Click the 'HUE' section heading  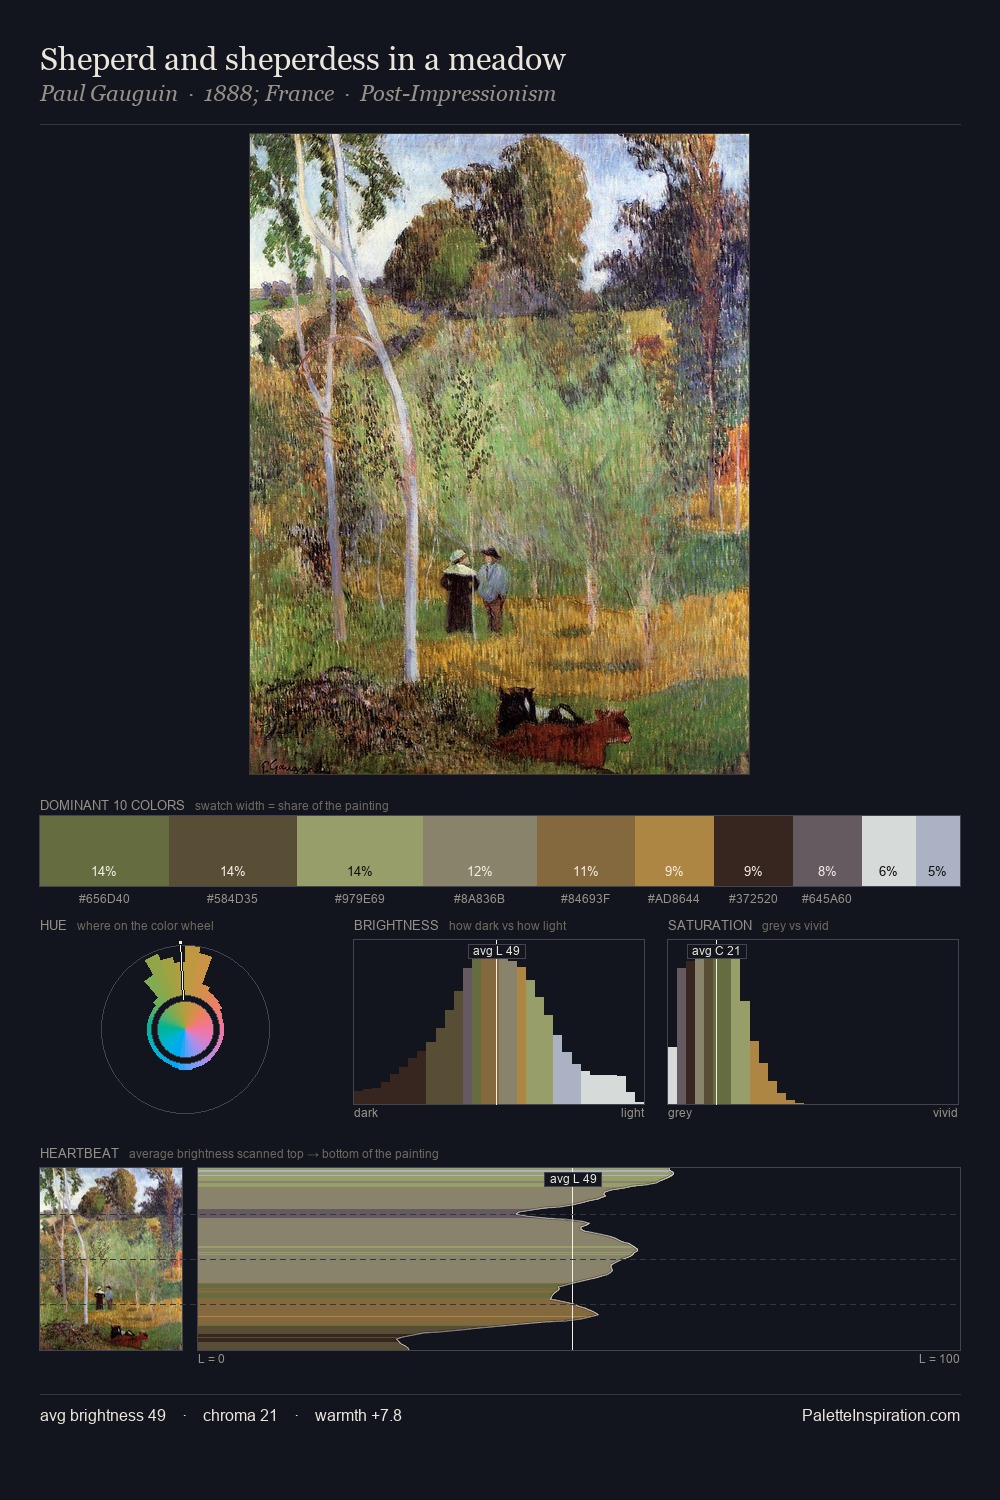click(53, 925)
